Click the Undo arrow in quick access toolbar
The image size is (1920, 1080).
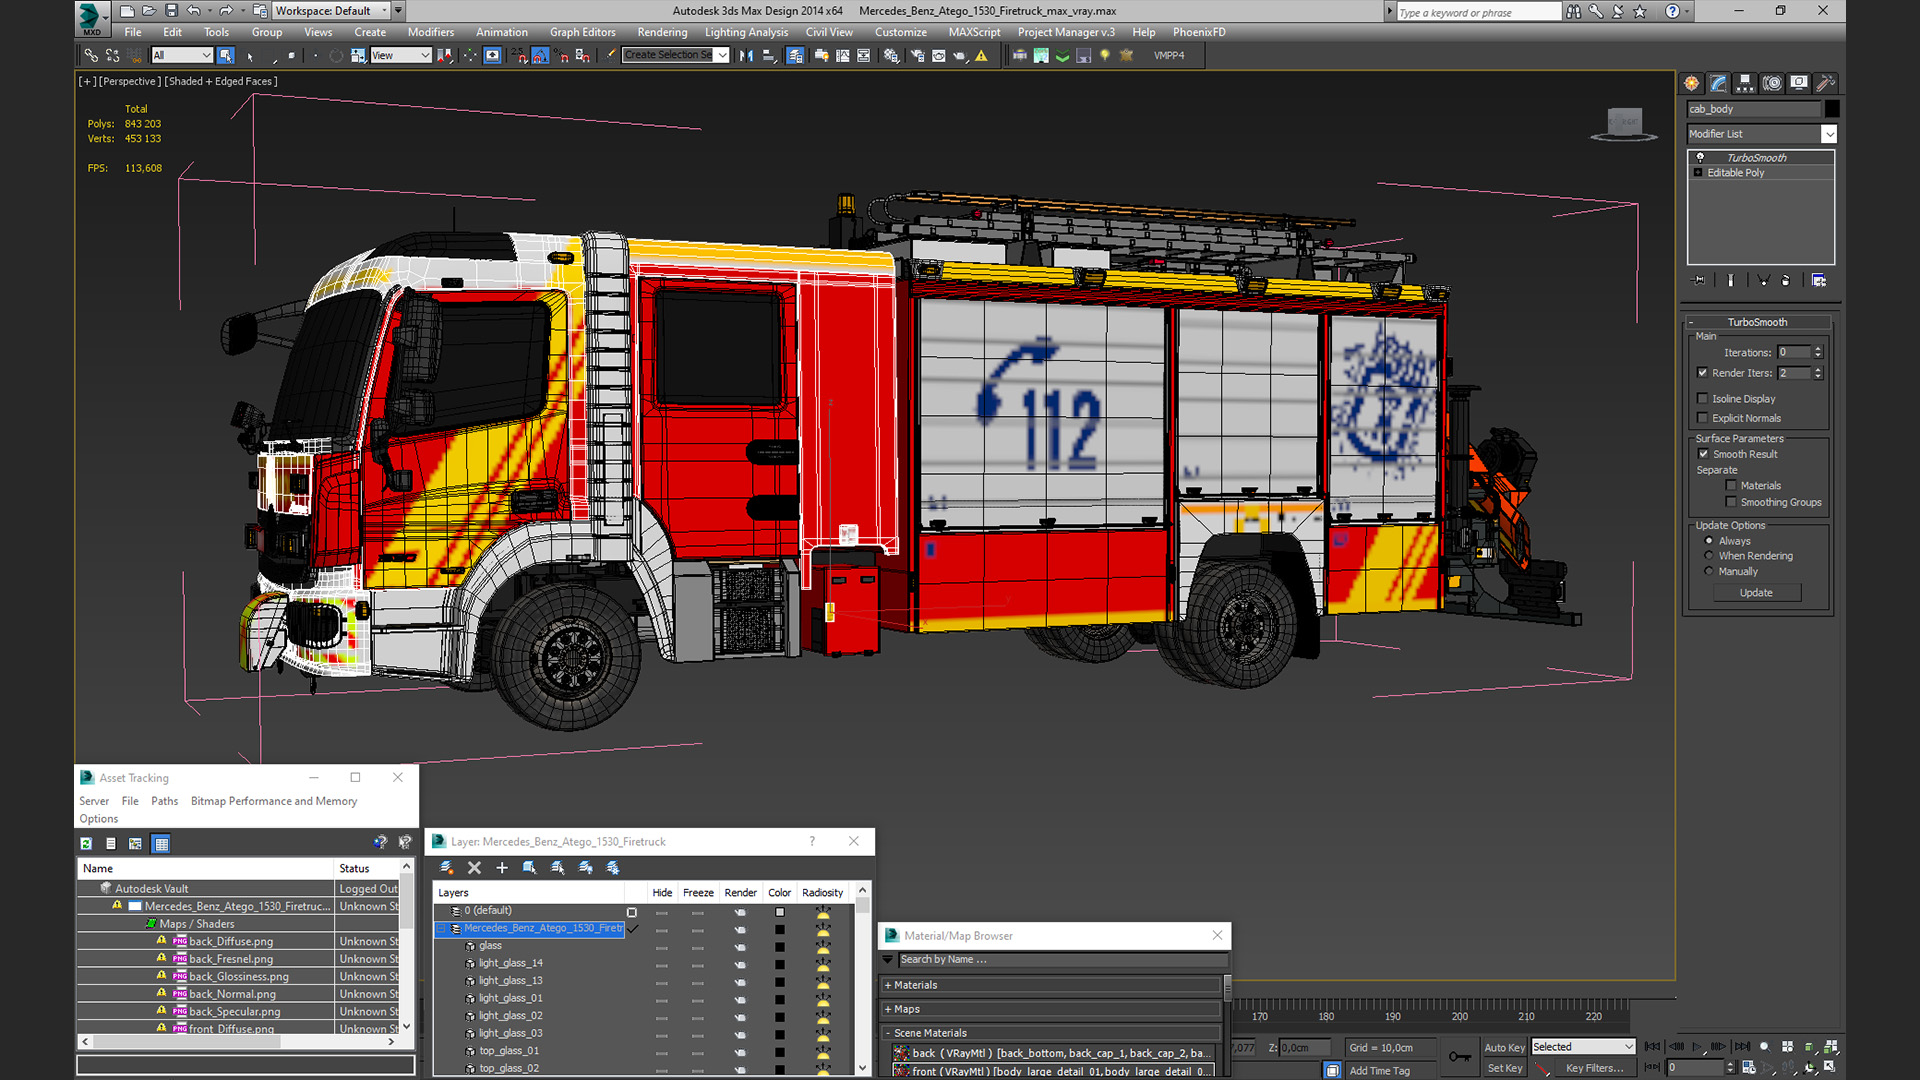click(193, 11)
